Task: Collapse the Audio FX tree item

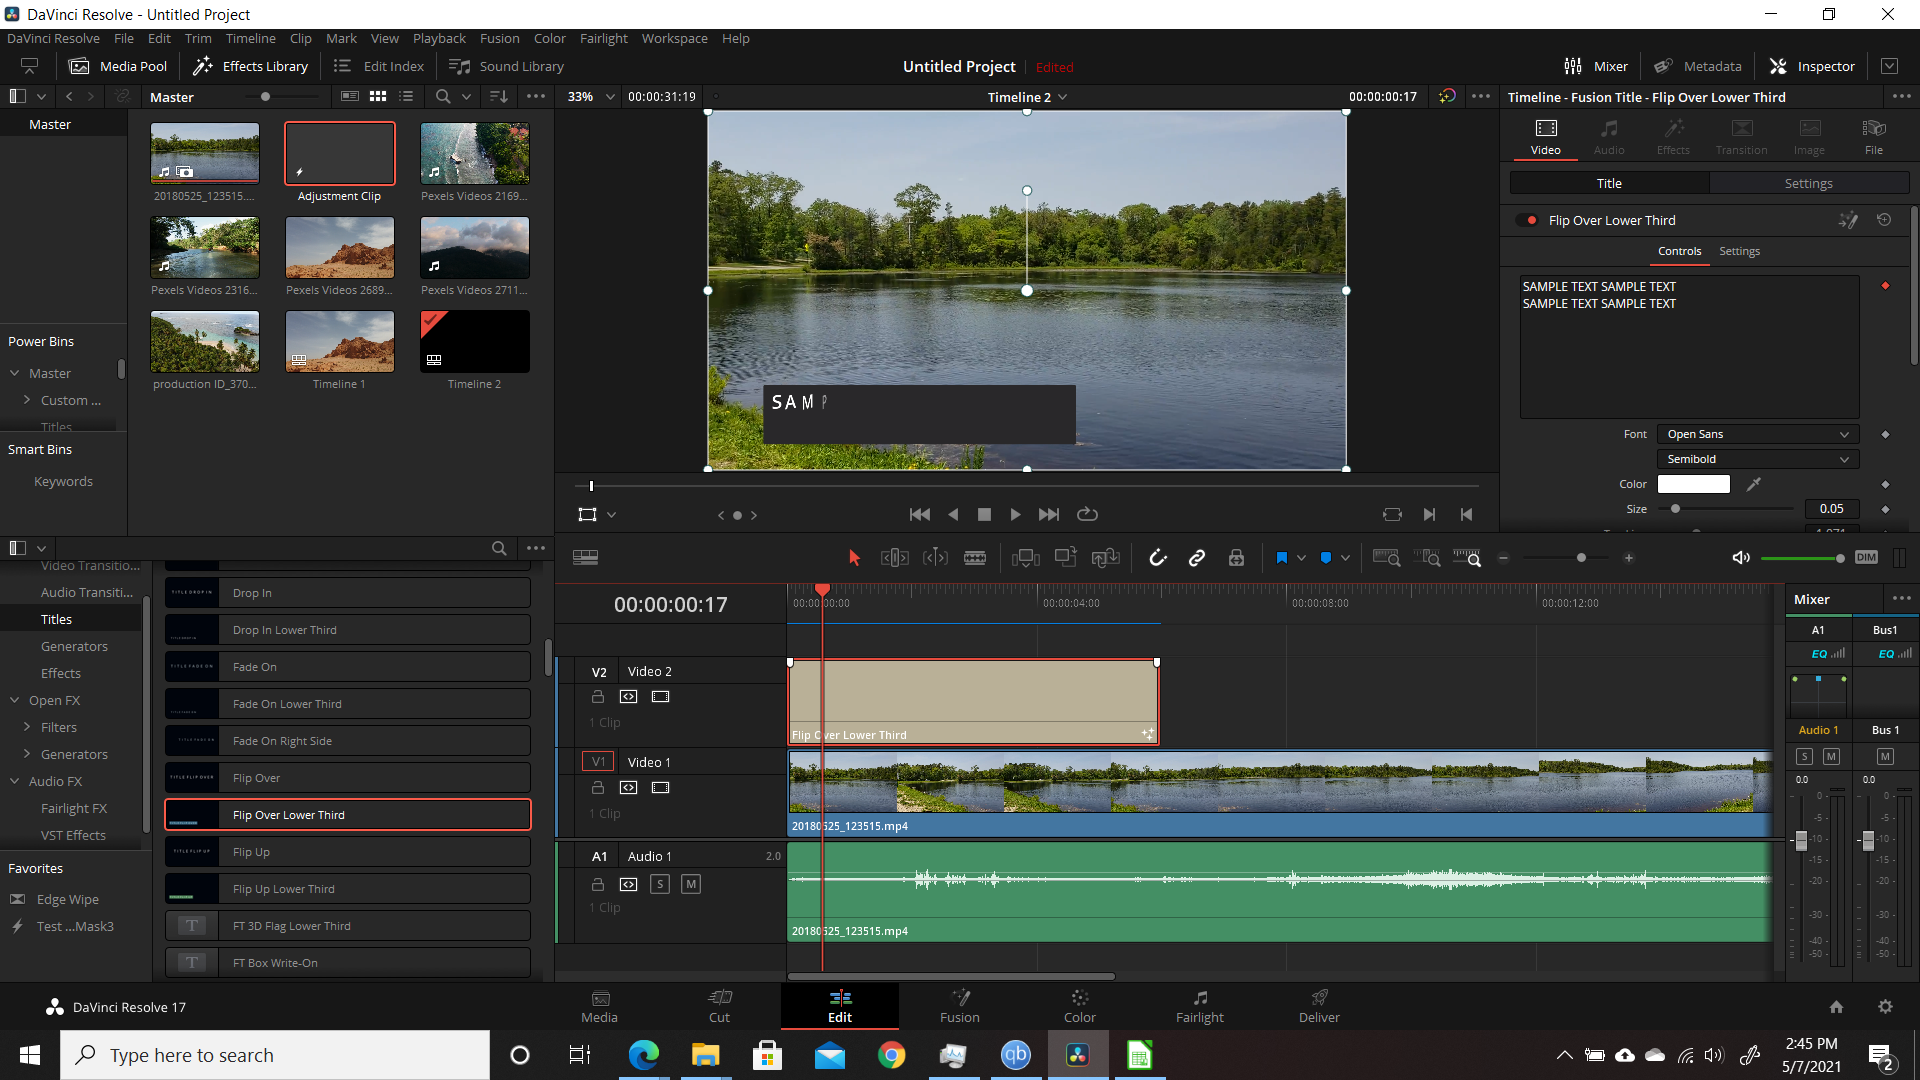Action: pyautogui.click(x=15, y=781)
